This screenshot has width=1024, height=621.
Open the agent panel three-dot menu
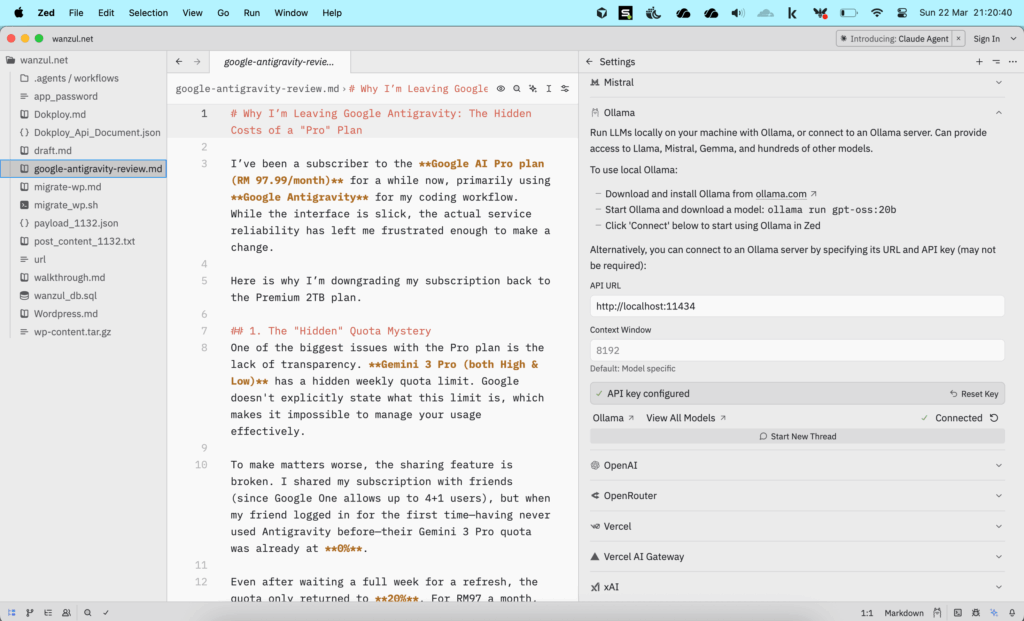1012,62
